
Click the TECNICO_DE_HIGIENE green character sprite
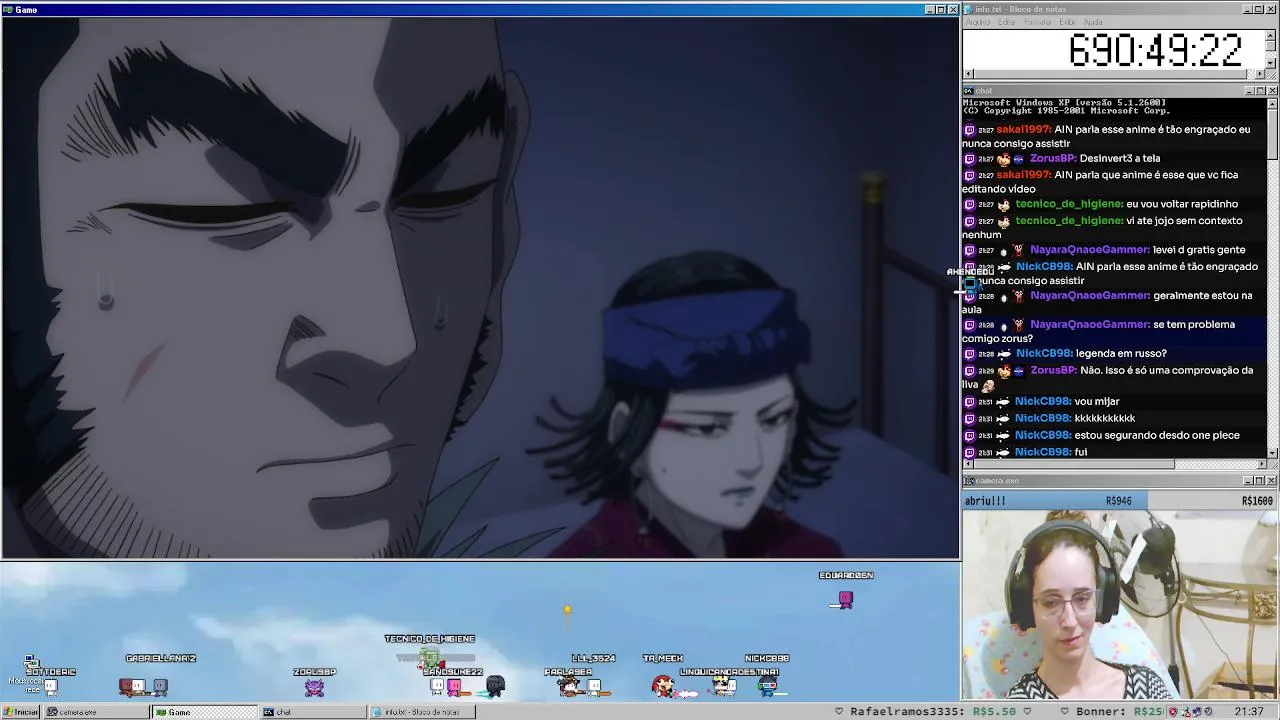click(x=430, y=657)
